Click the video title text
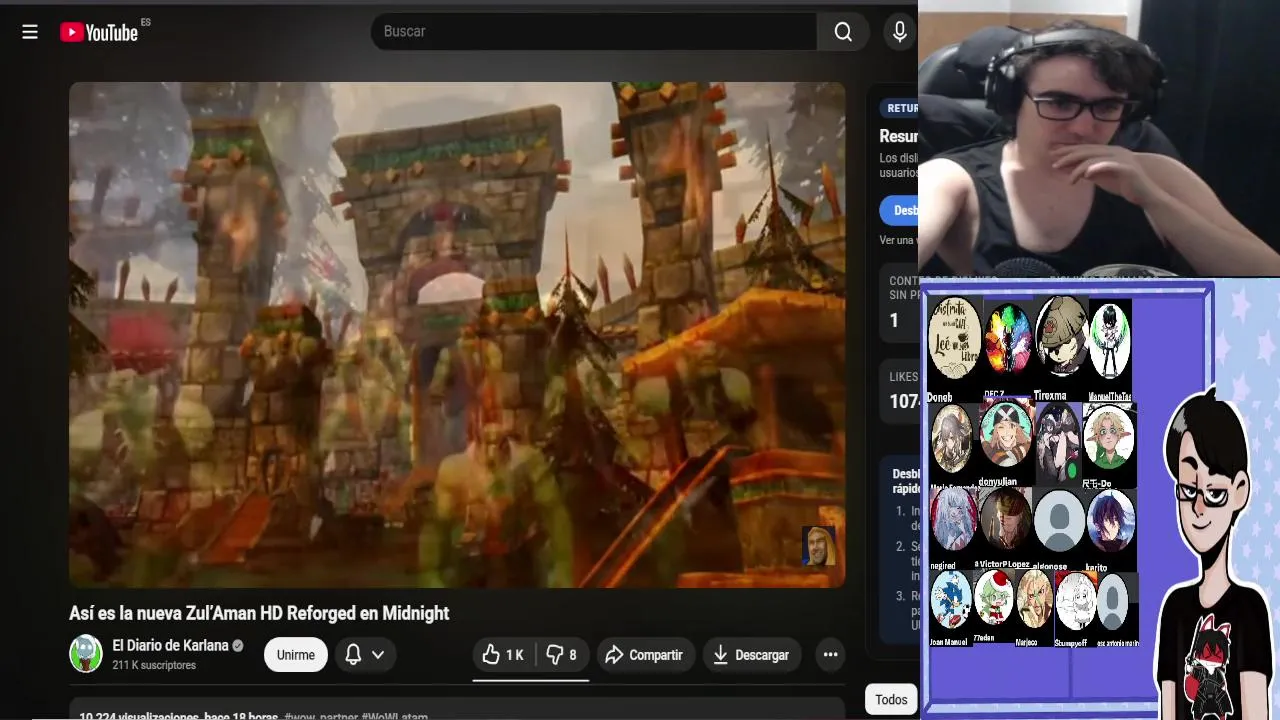 259,613
